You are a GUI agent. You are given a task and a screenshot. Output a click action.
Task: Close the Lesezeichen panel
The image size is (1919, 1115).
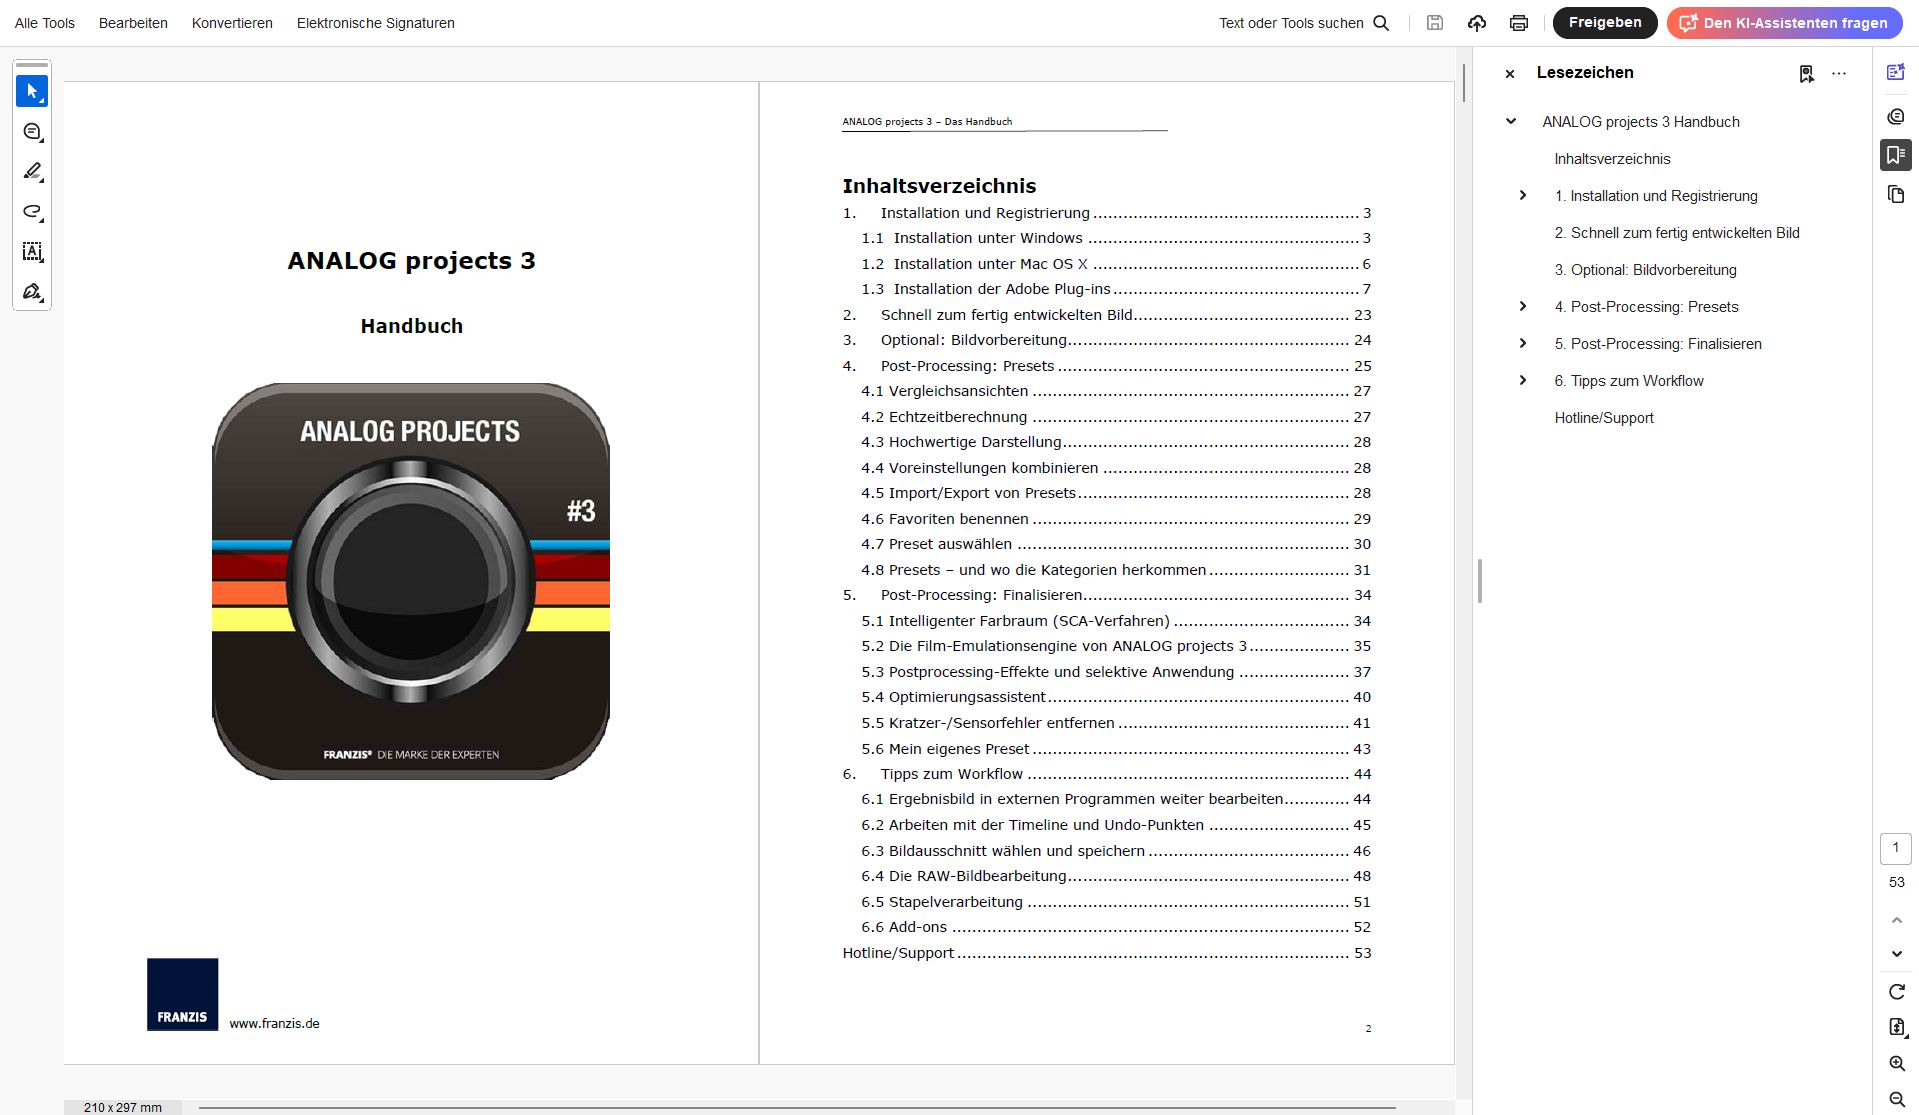pyautogui.click(x=1510, y=73)
